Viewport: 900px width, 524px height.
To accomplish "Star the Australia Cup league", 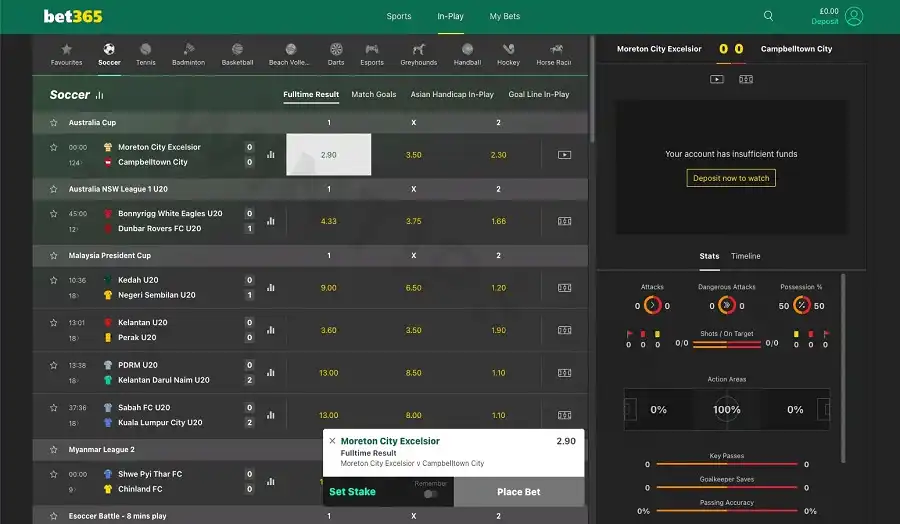I will tap(54, 123).
